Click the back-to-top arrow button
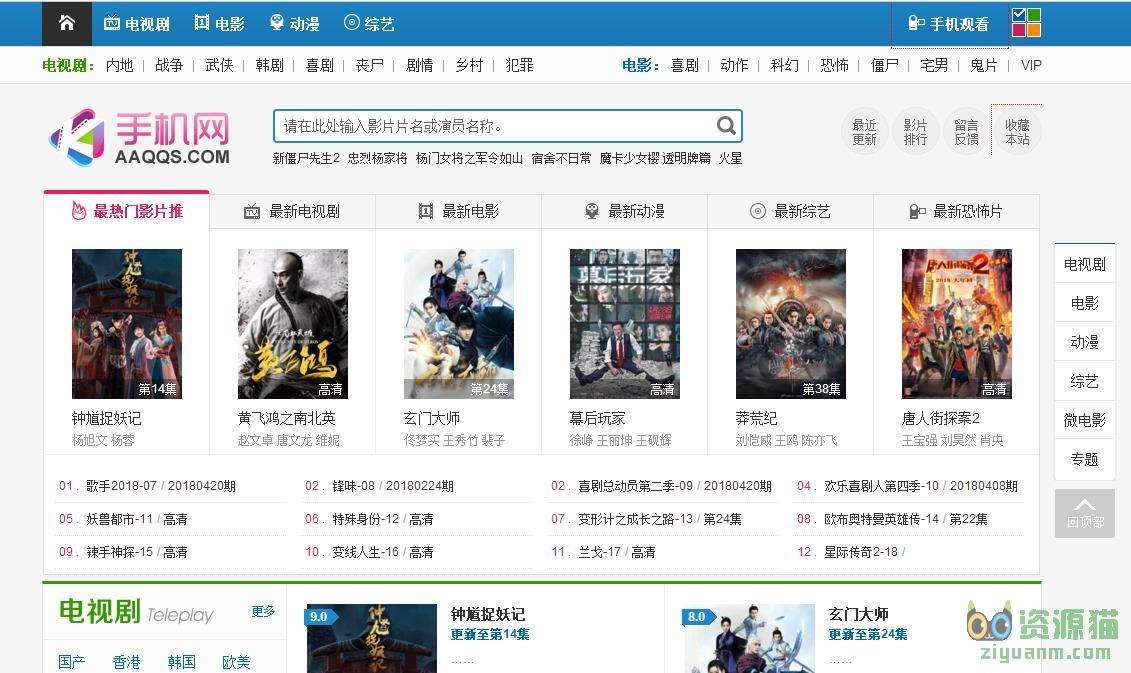The image size is (1131, 673). click(x=1085, y=513)
